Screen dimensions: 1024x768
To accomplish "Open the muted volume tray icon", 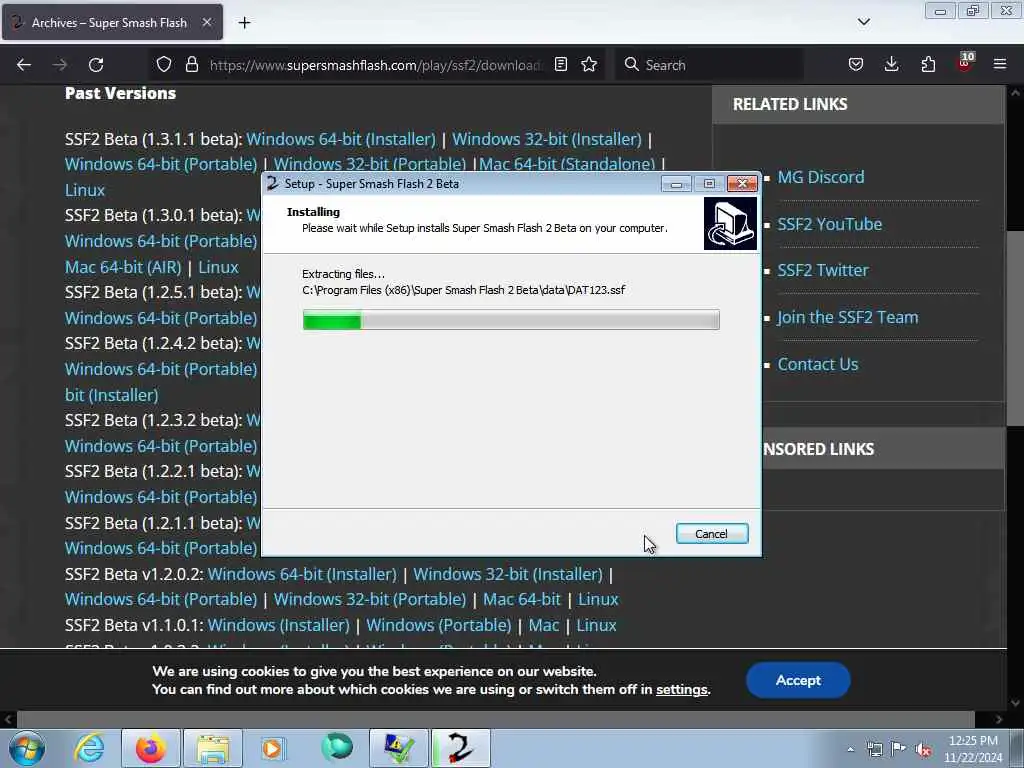I will click(x=923, y=750).
